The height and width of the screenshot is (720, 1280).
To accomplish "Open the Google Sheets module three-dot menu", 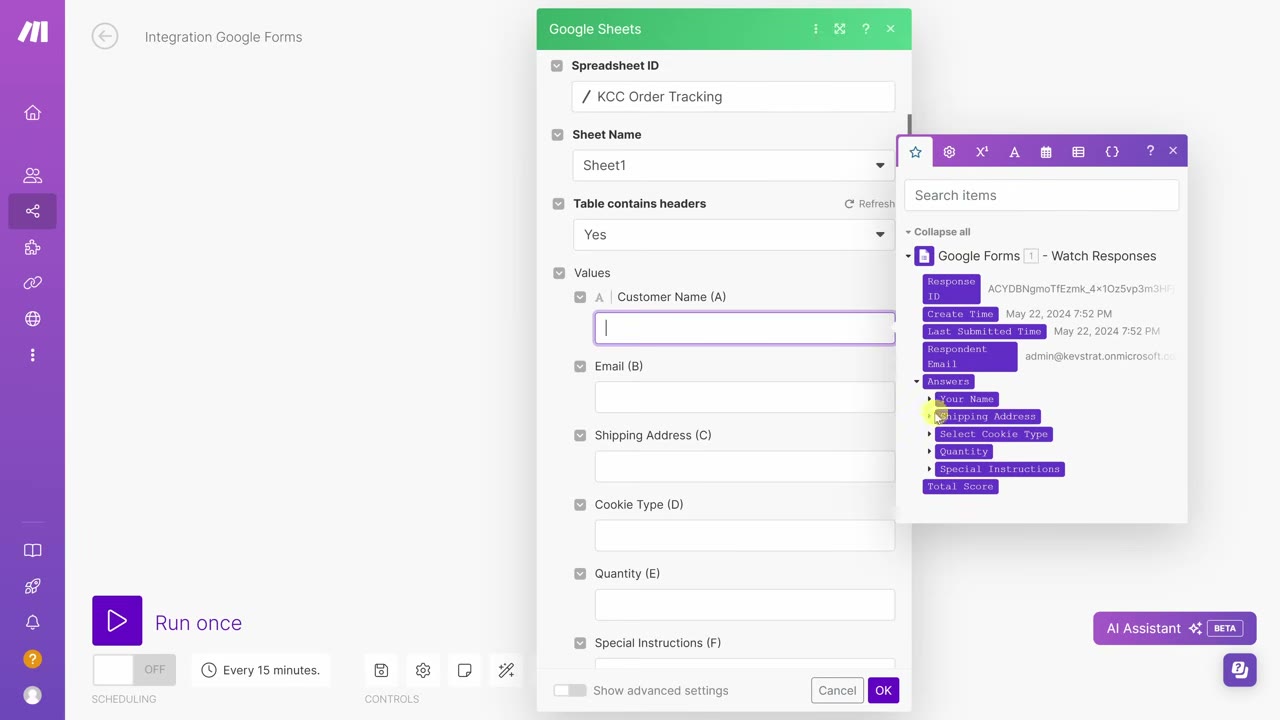I will [815, 29].
